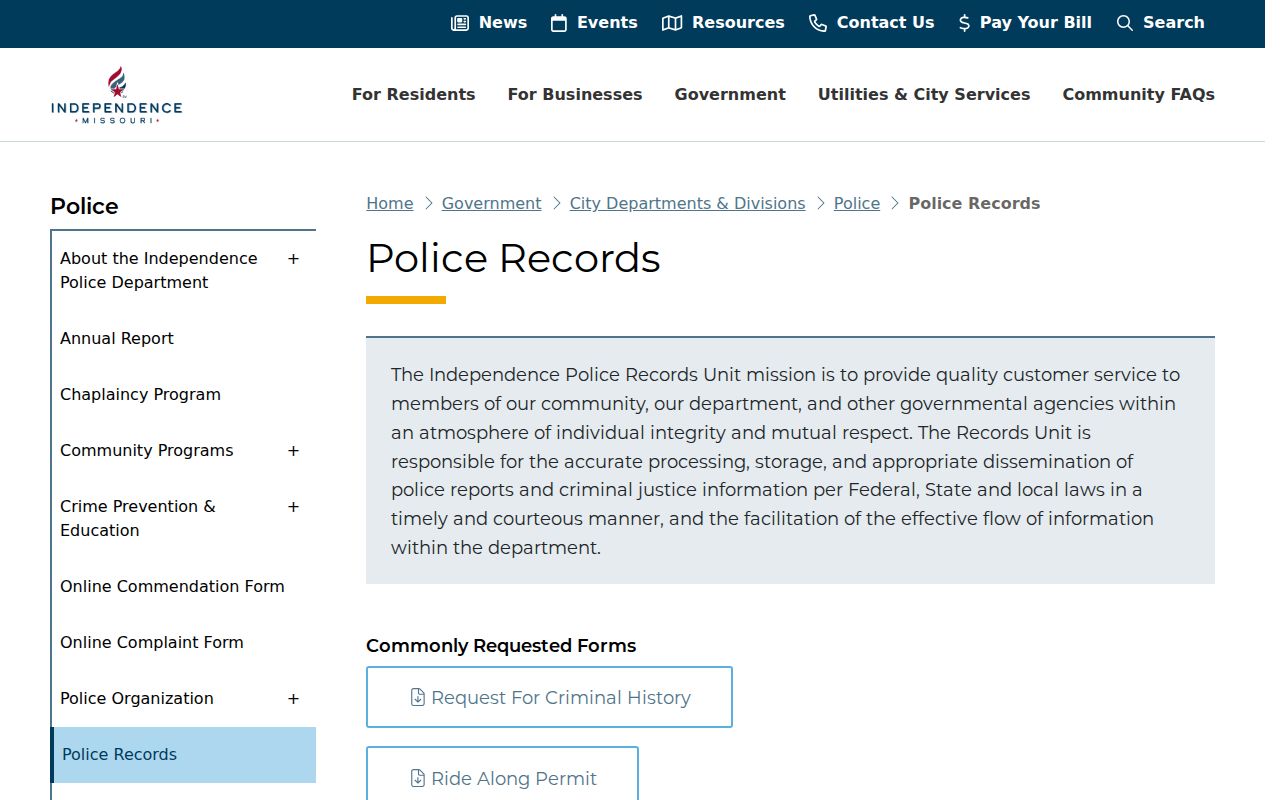This screenshot has width=1280, height=800.
Task: Open the Community FAQs menu
Action: coord(1139,95)
